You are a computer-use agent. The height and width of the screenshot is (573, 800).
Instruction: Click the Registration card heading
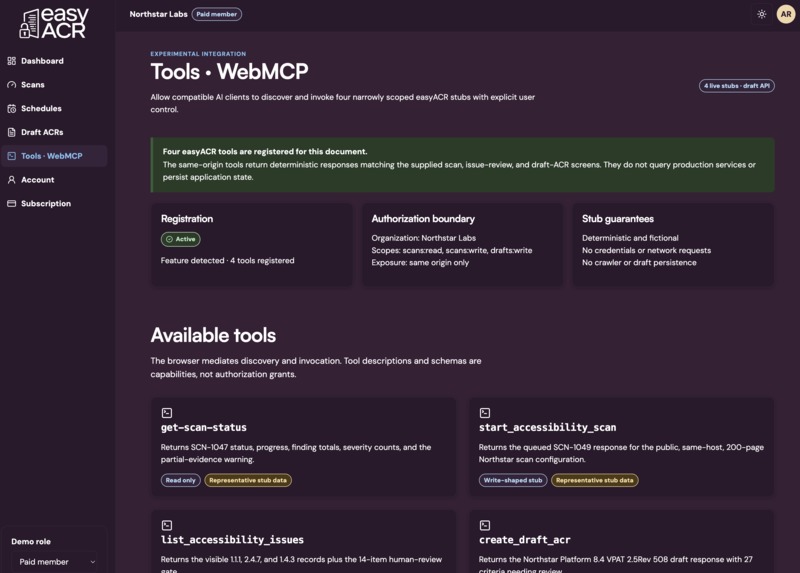click(187, 219)
